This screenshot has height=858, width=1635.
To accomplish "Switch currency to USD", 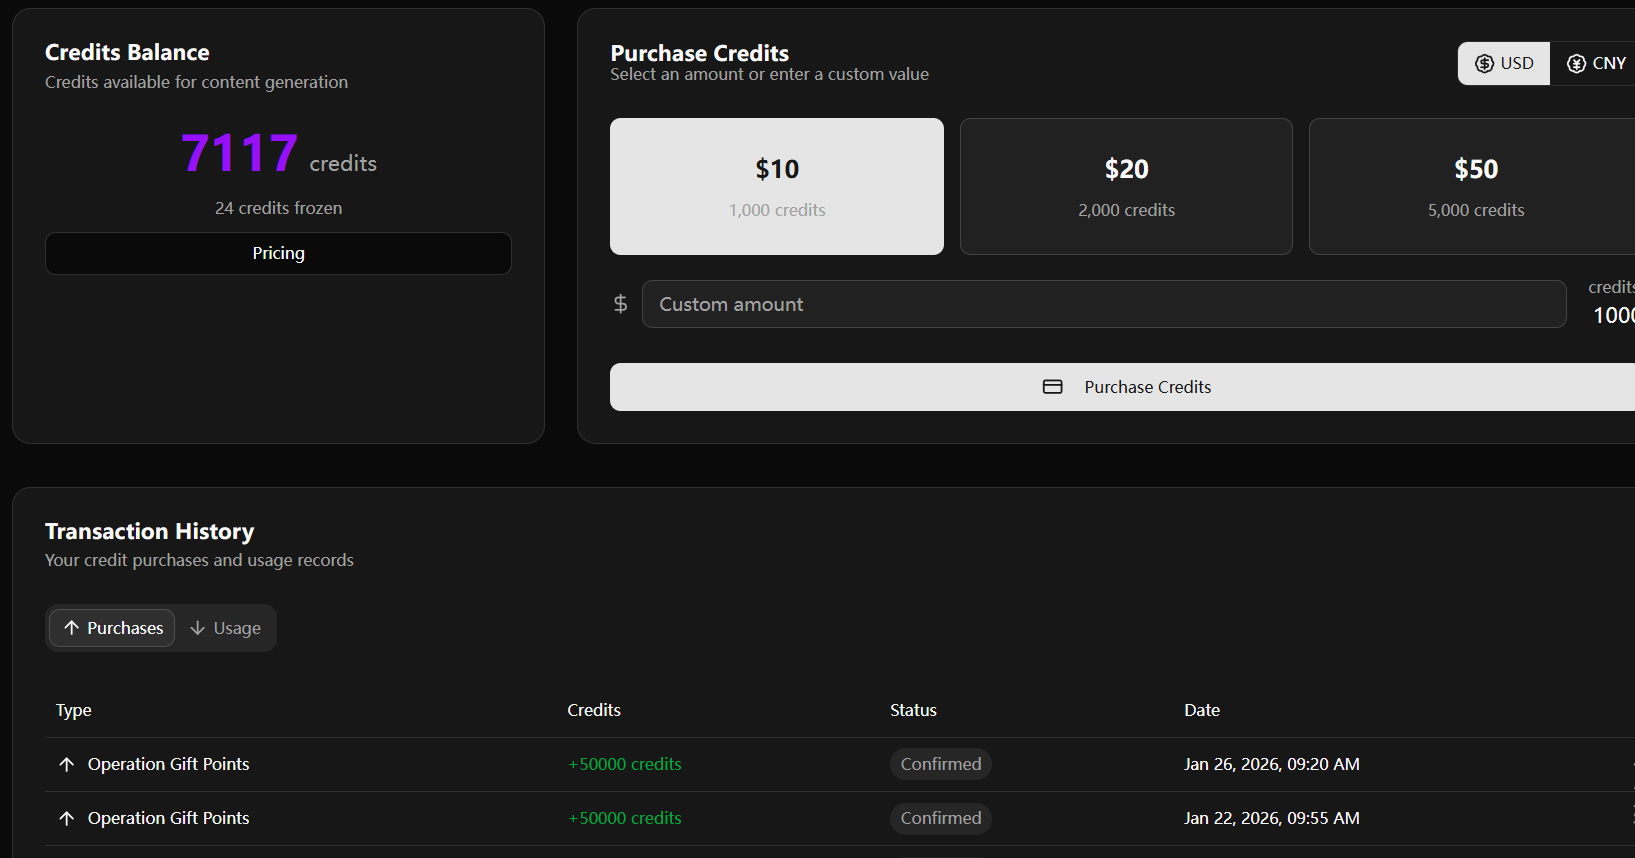I will point(1504,64).
